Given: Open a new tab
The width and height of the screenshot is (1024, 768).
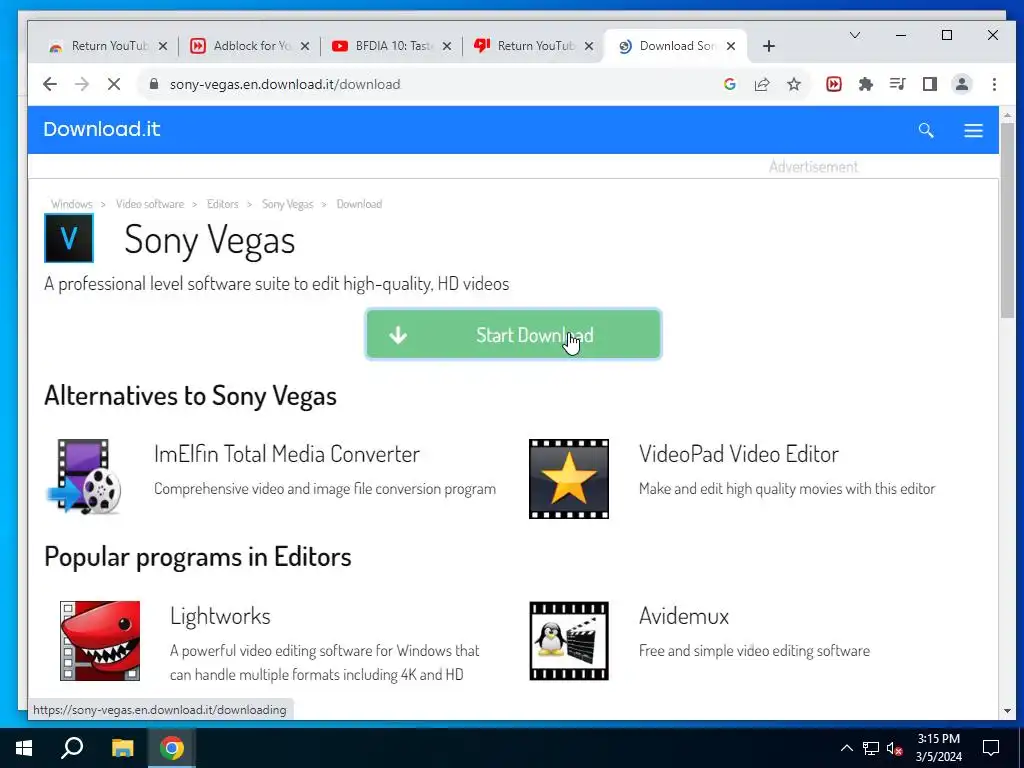Looking at the screenshot, I should pyautogui.click(x=769, y=46).
